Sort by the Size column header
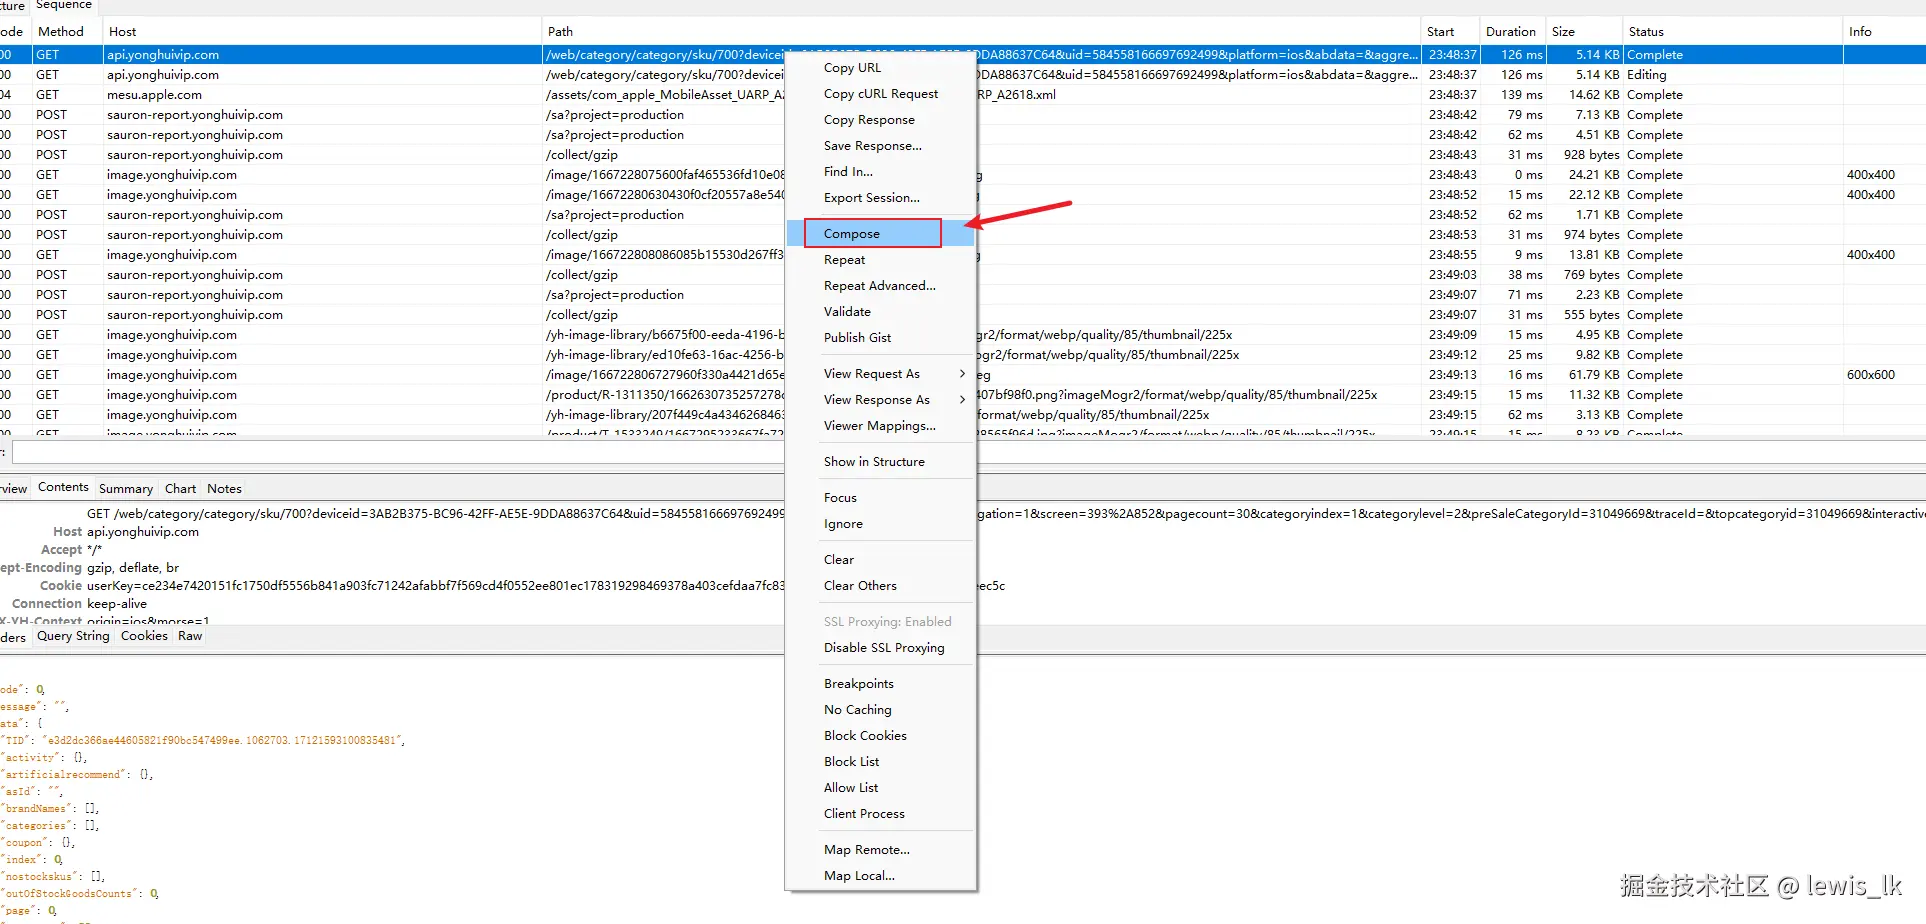1926x924 pixels. point(1584,32)
